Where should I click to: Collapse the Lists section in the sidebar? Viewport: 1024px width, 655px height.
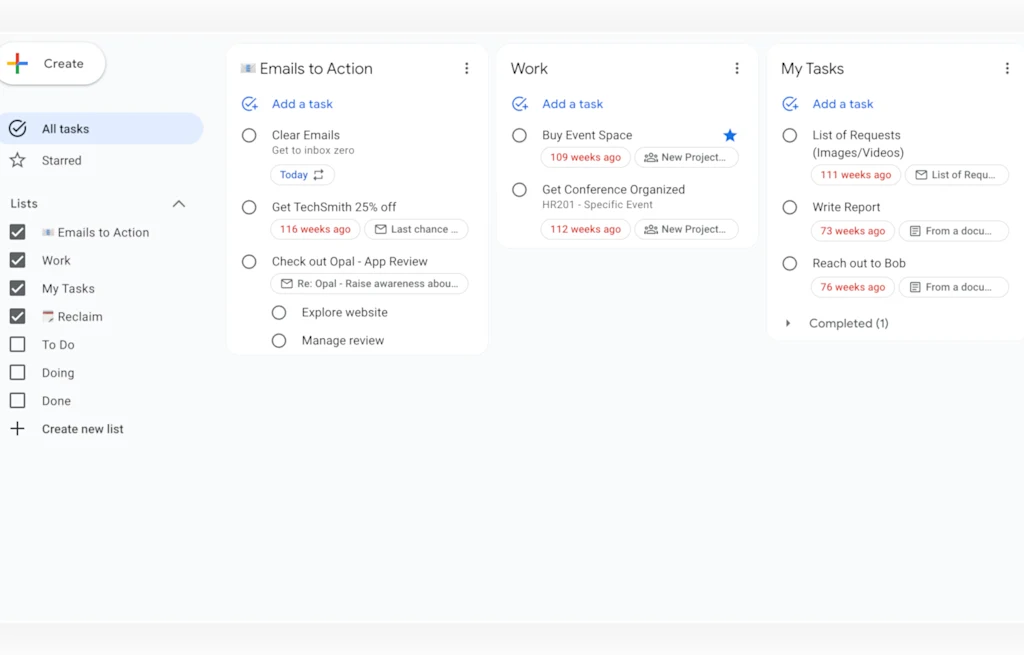178,203
